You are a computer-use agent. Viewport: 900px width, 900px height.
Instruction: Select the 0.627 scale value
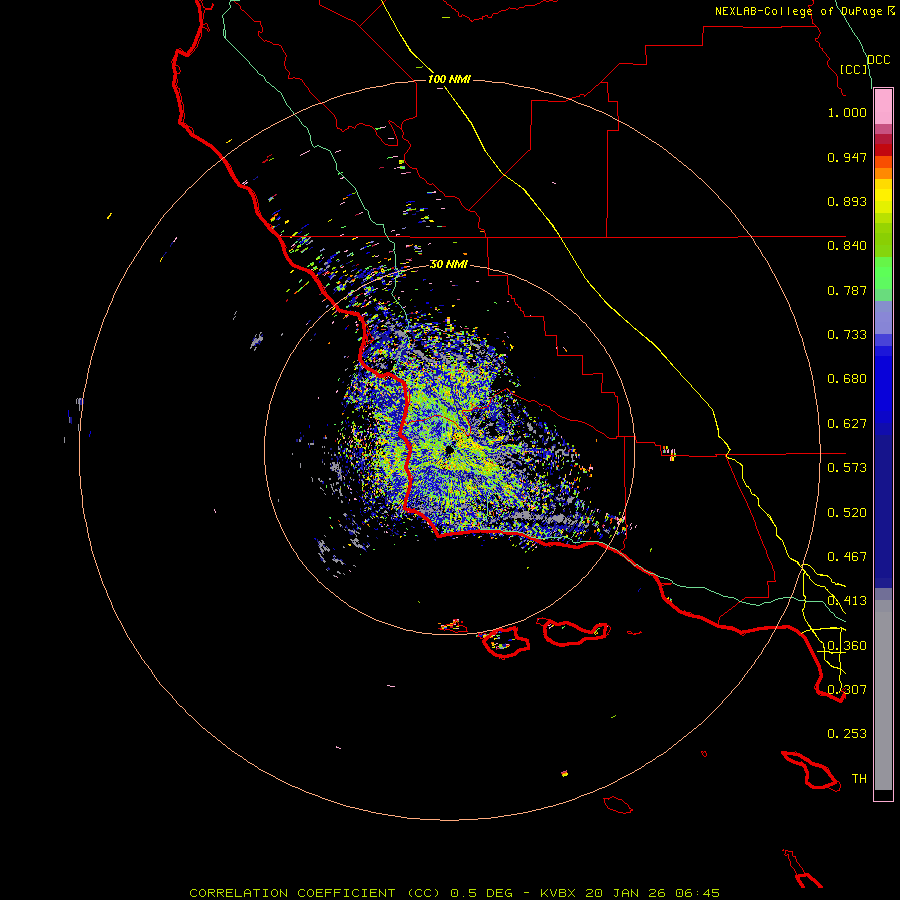(x=847, y=424)
